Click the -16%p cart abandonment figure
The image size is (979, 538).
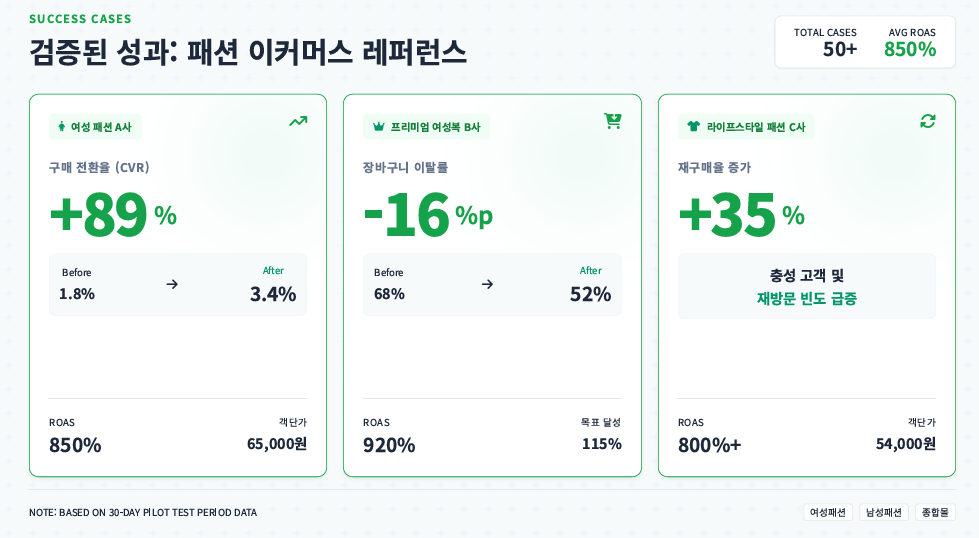click(x=427, y=214)
